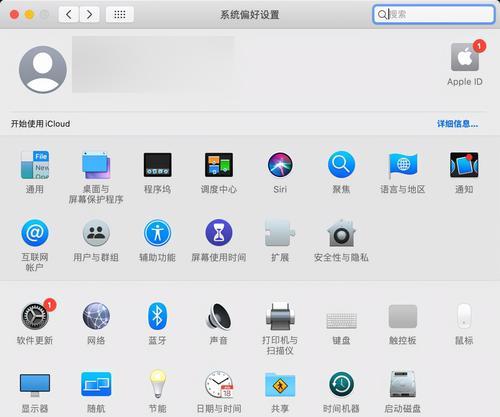
Task: Click the 详细信息... iCloud link
Action: click(x=457, y=124)
